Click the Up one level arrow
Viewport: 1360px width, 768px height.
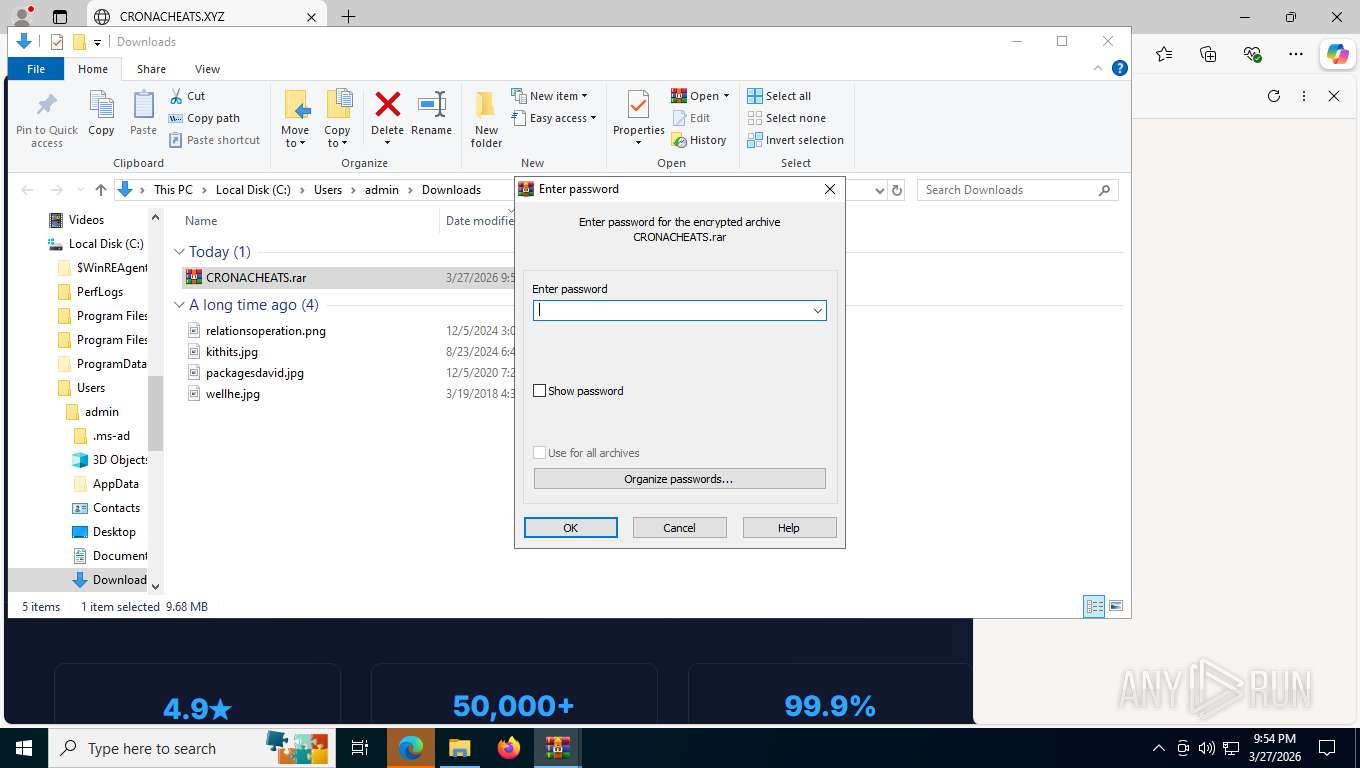coord(100,190)
